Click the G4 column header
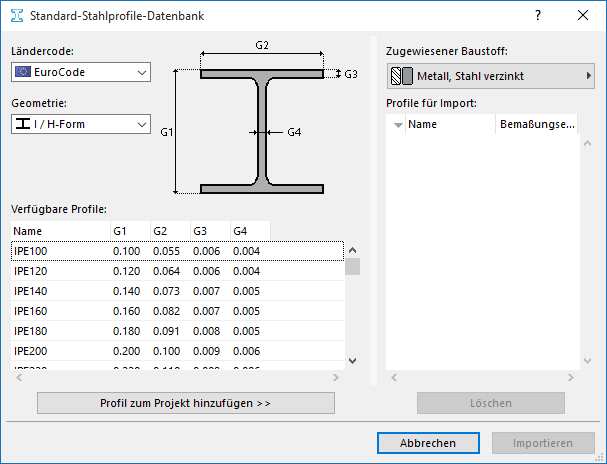This screenshot has height=464, width=607. point(250,231)
